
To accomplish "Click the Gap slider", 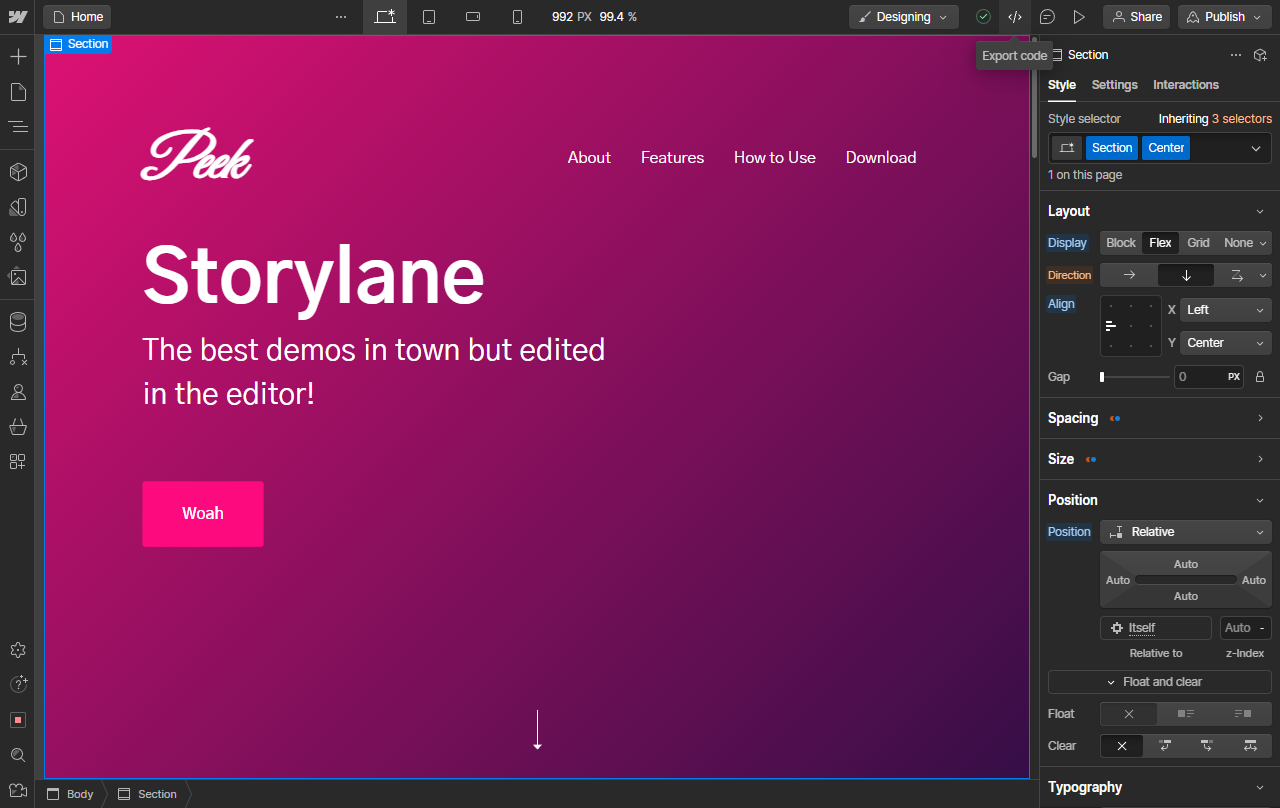I will click(x=1135, y=377).
